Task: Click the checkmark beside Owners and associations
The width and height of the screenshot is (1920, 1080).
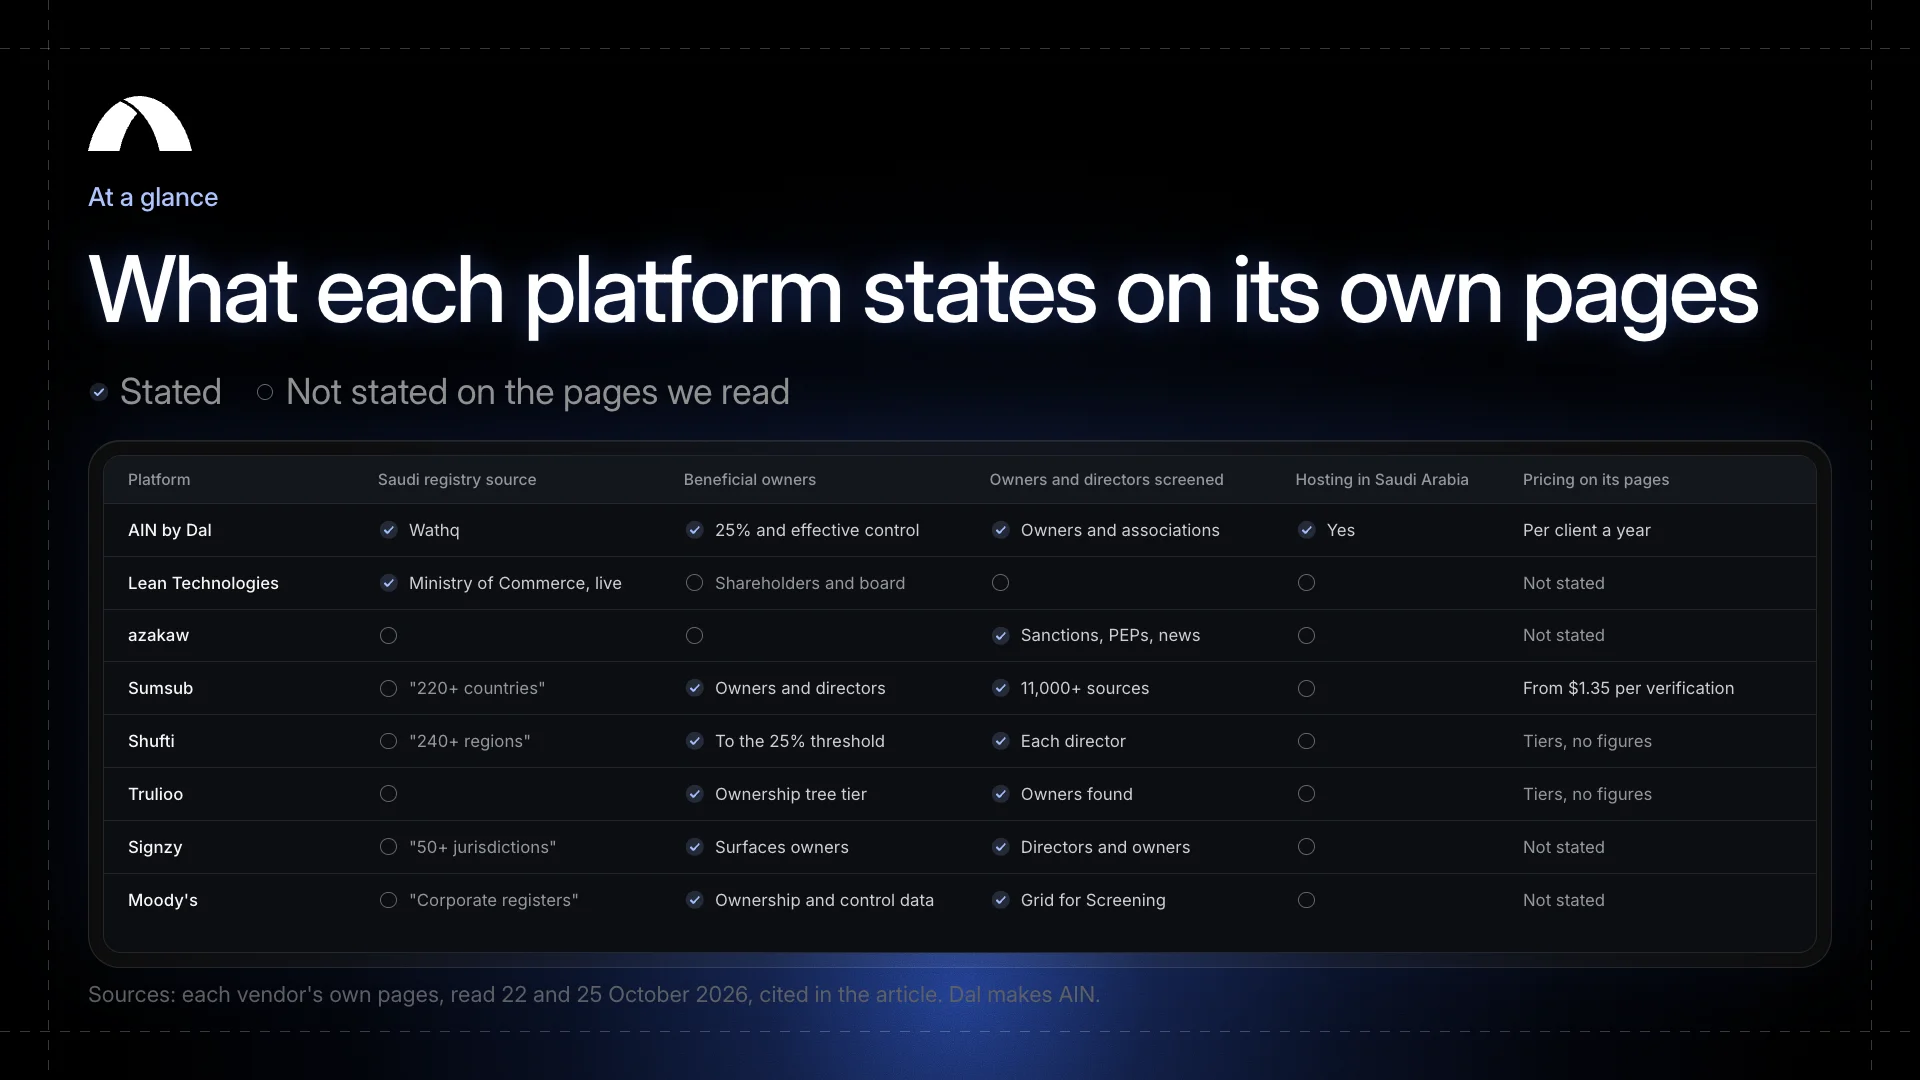Action: click(1001, 530)
